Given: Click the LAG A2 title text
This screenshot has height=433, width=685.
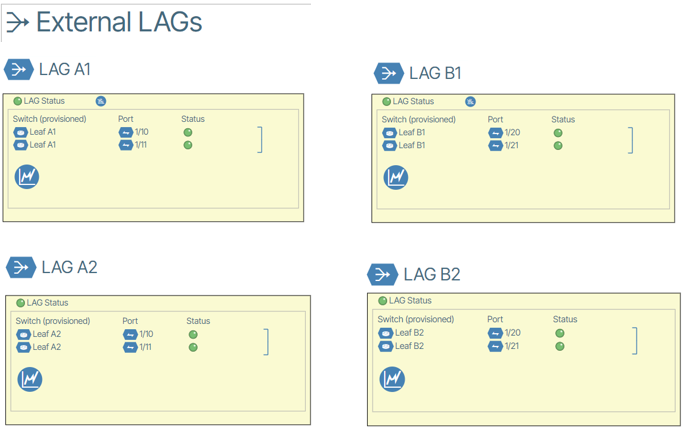Looking at the screenshot, I should coord(69,267).
